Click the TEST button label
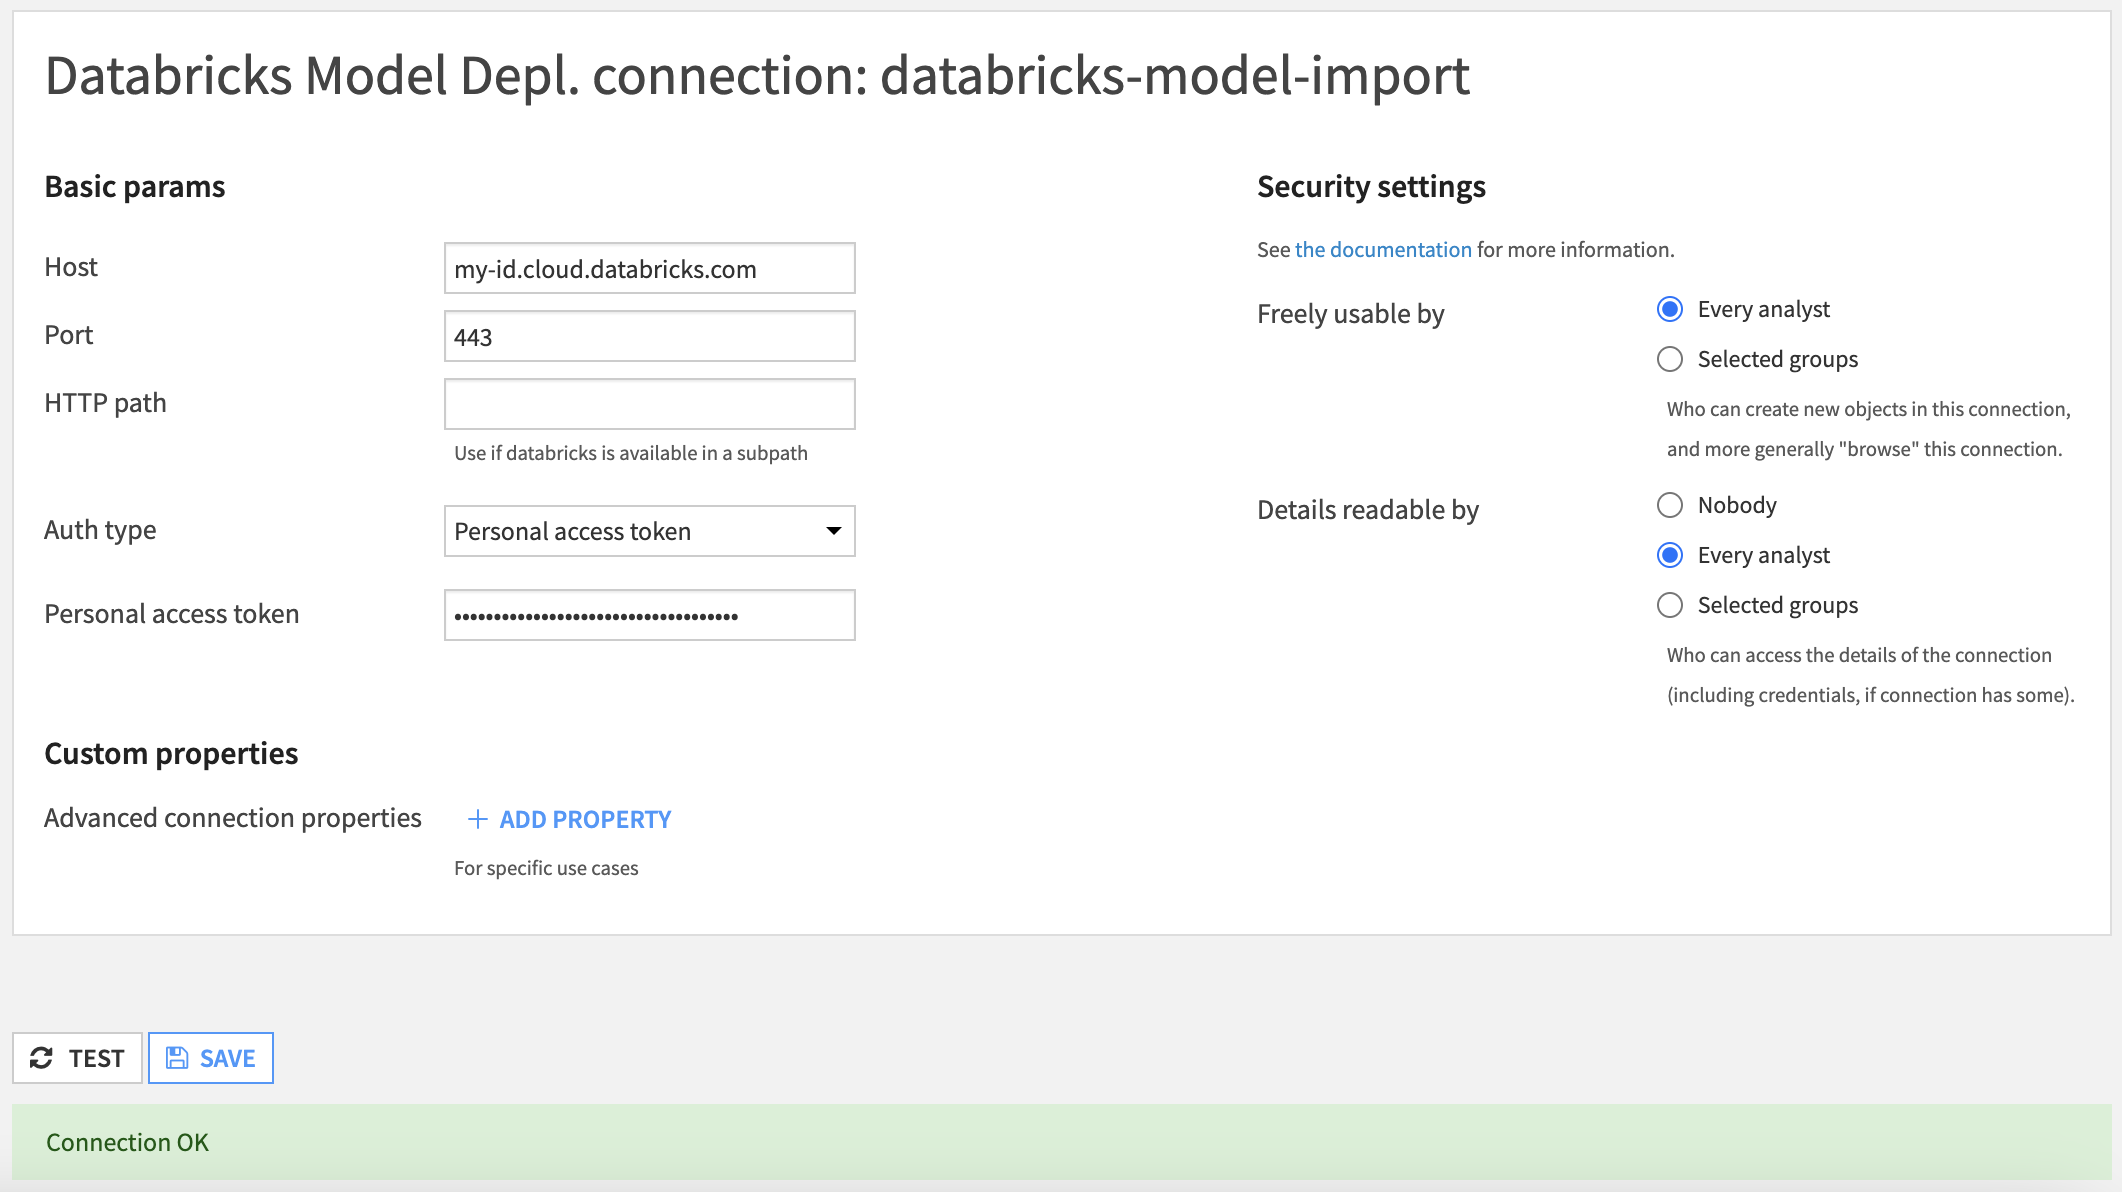The height and width of the screenshot is (1192, 2122). pos(96,1058)
